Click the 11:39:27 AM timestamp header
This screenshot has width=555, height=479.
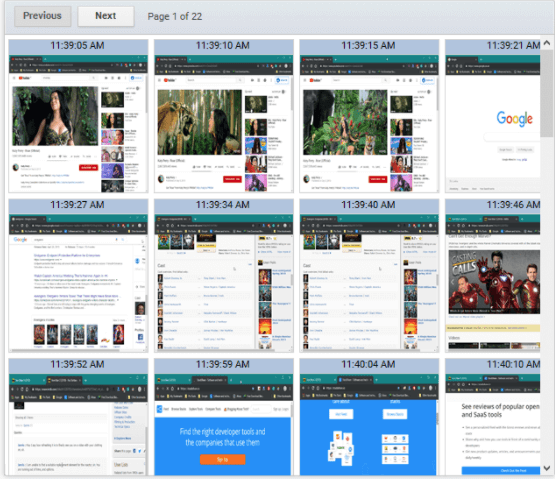coord(78,205)
